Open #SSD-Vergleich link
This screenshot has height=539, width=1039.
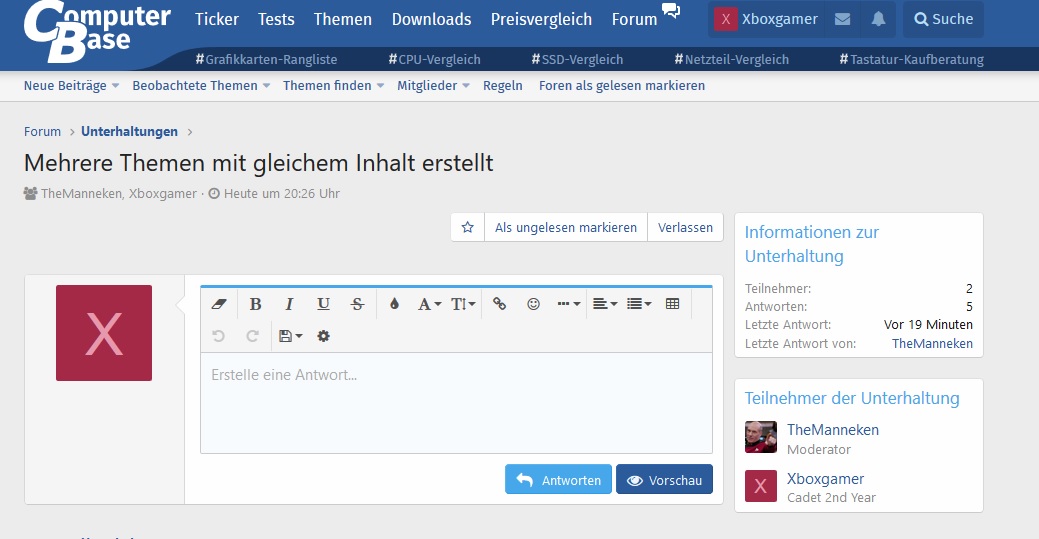coord(577,59)
